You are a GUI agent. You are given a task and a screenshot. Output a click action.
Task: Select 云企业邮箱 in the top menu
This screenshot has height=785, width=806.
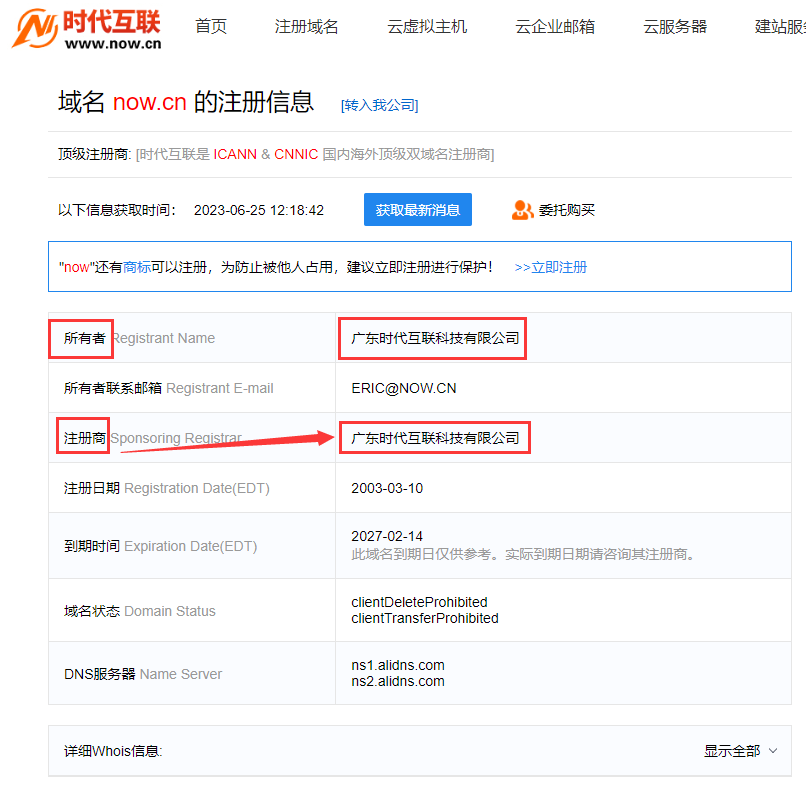555,26
